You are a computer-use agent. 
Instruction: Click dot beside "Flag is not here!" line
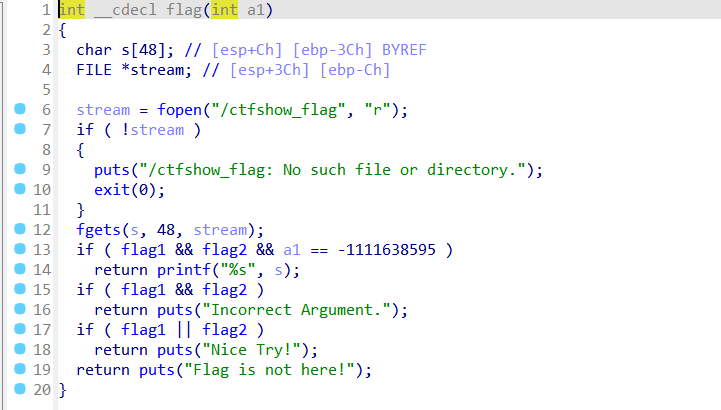tap(20, 369)
